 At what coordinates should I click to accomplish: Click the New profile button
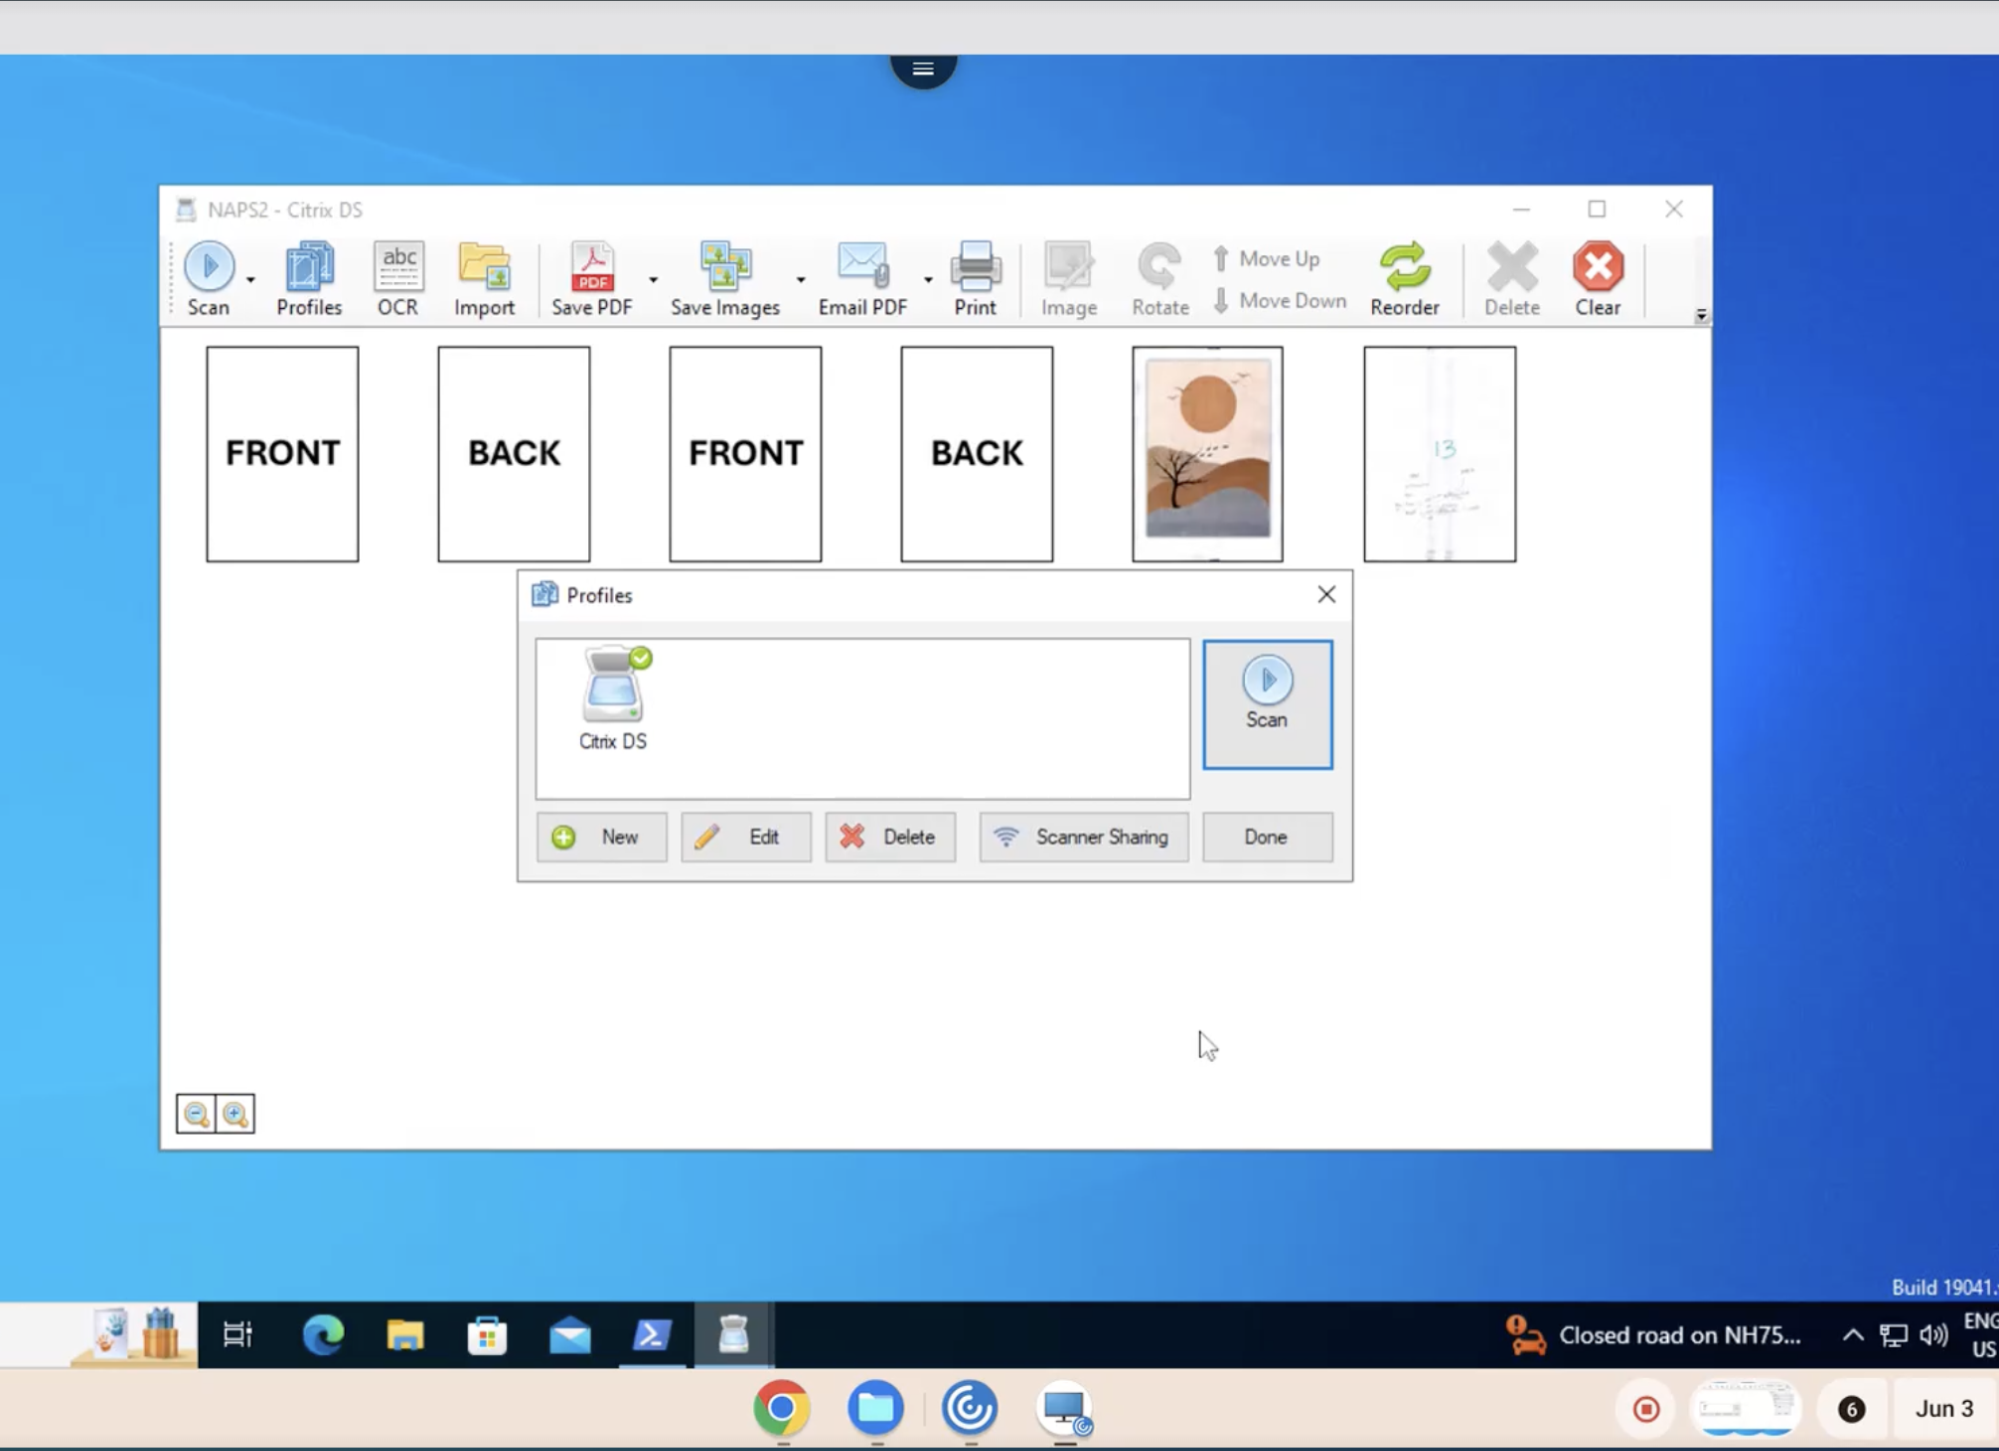tap(601, 837)
